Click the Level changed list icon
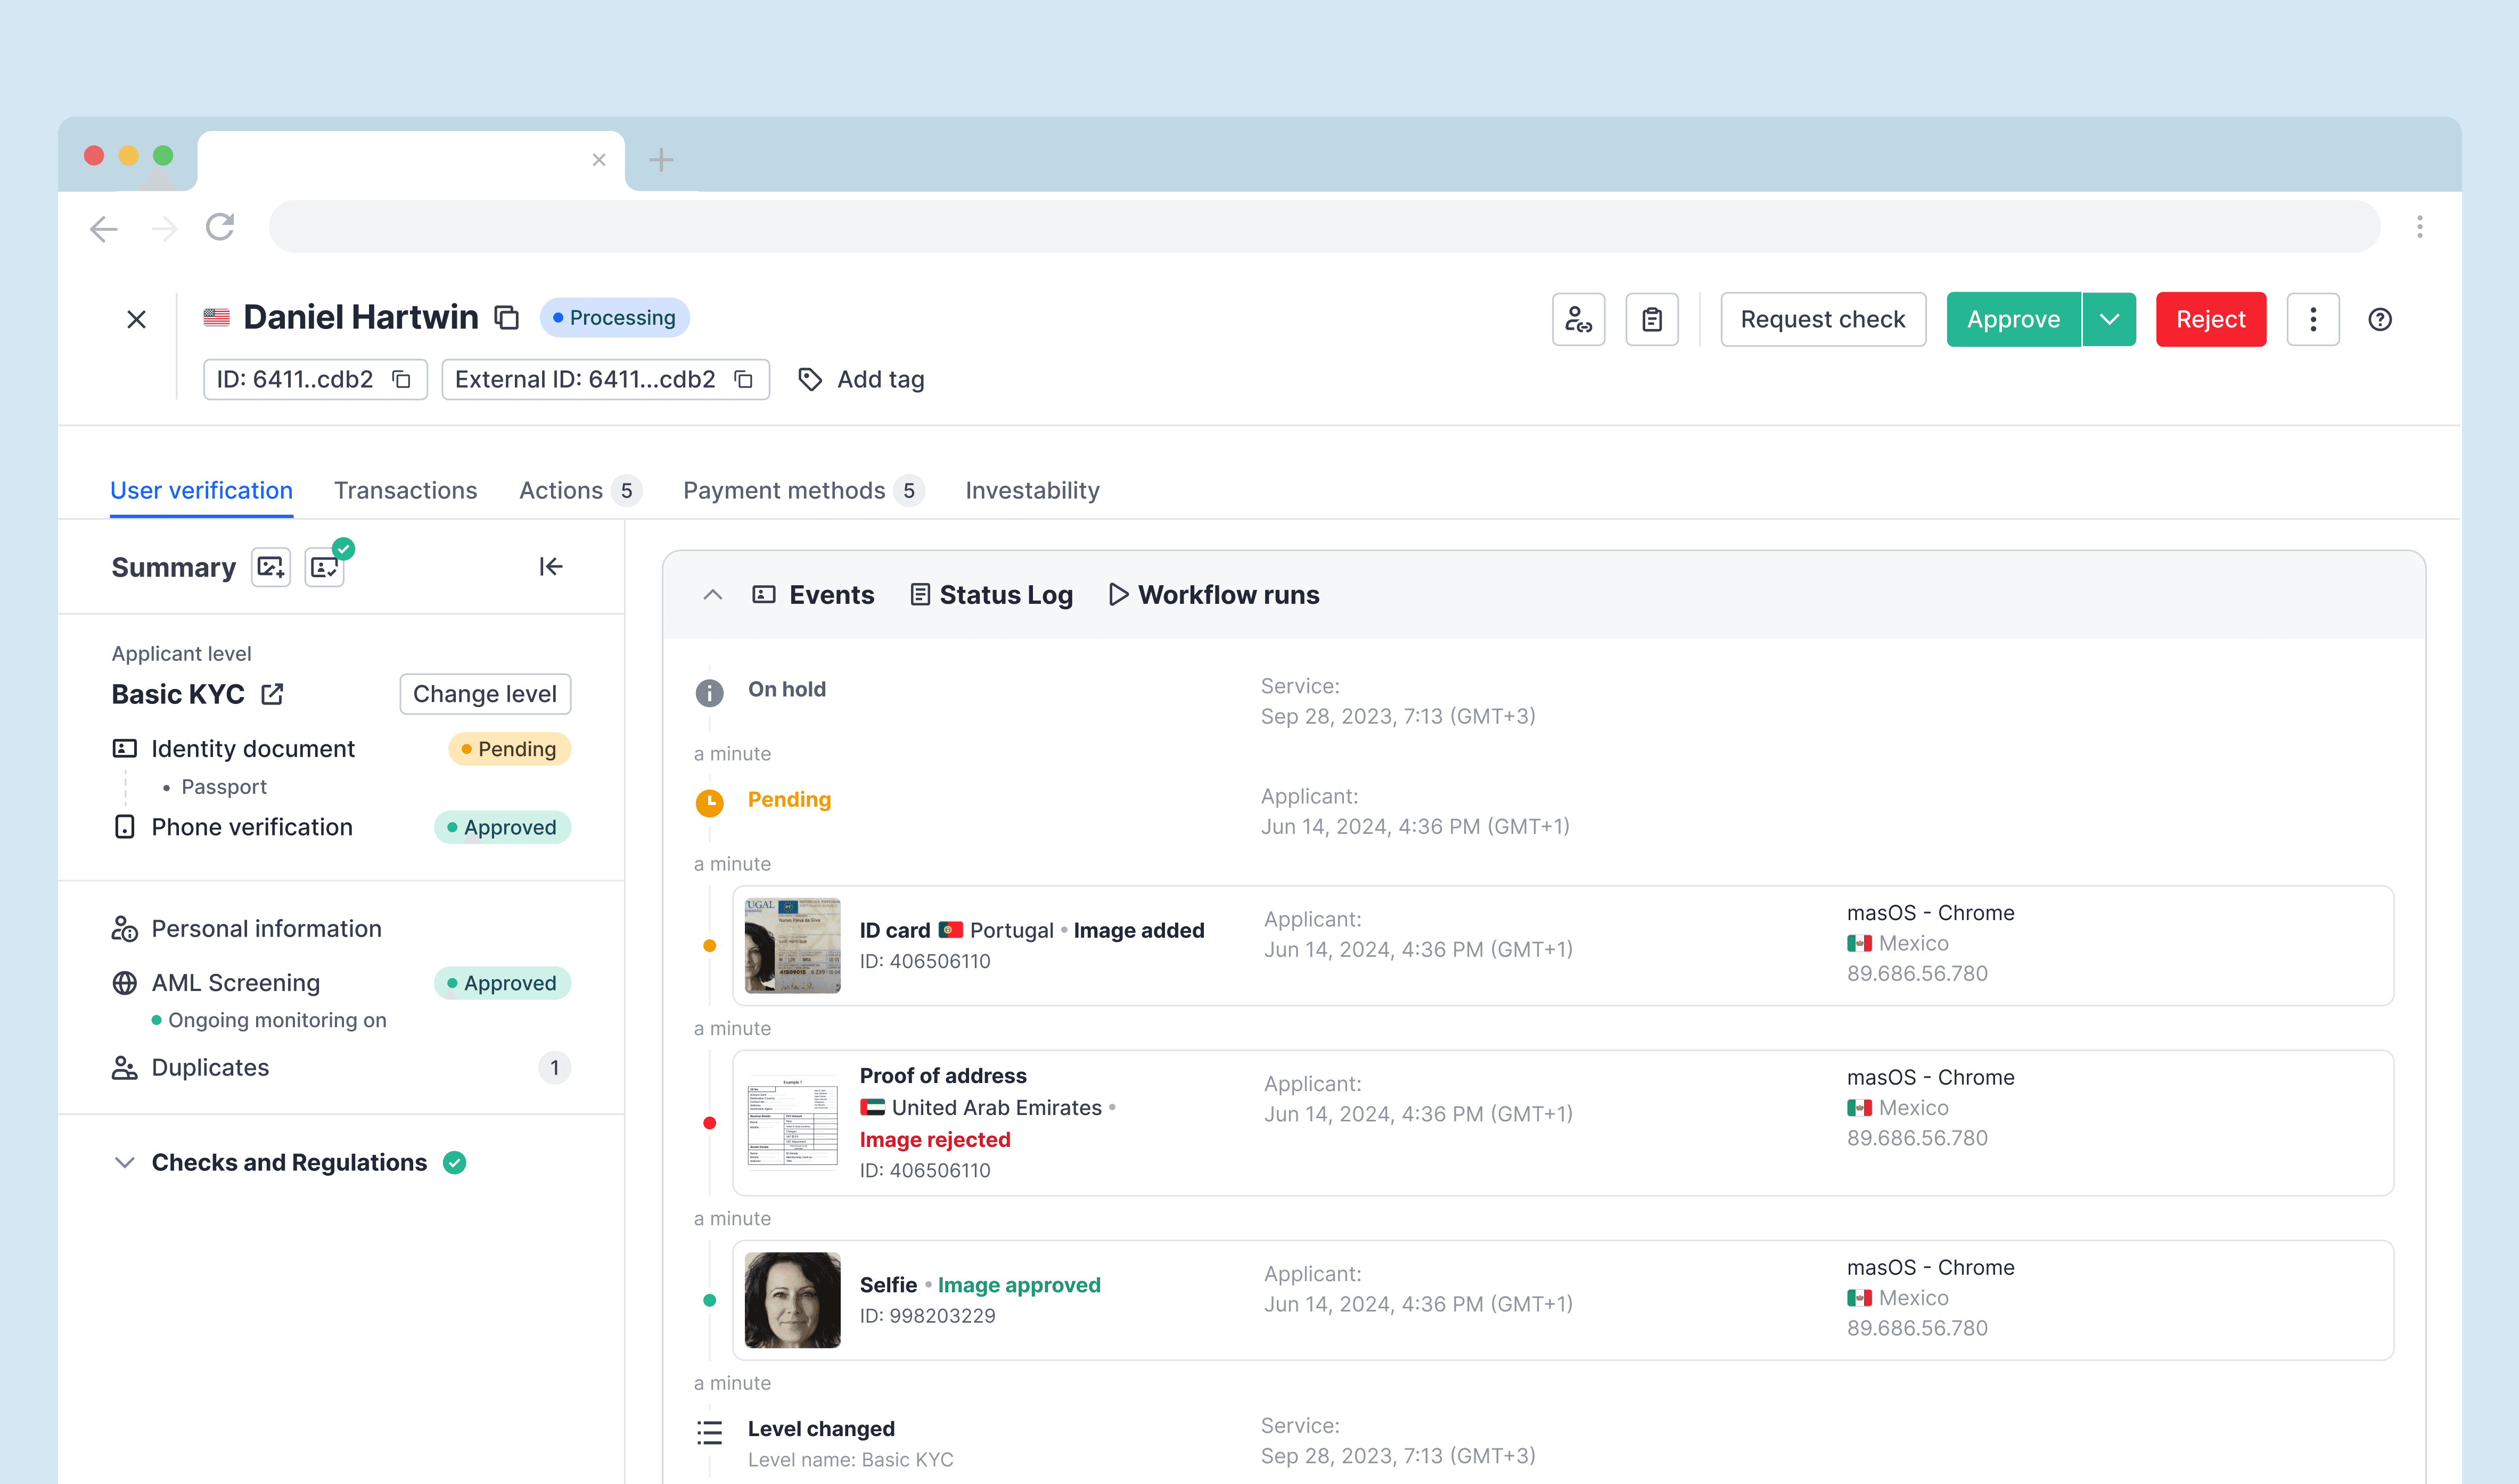This screenshot has width=2519, height=1484. pos(709,1432)
